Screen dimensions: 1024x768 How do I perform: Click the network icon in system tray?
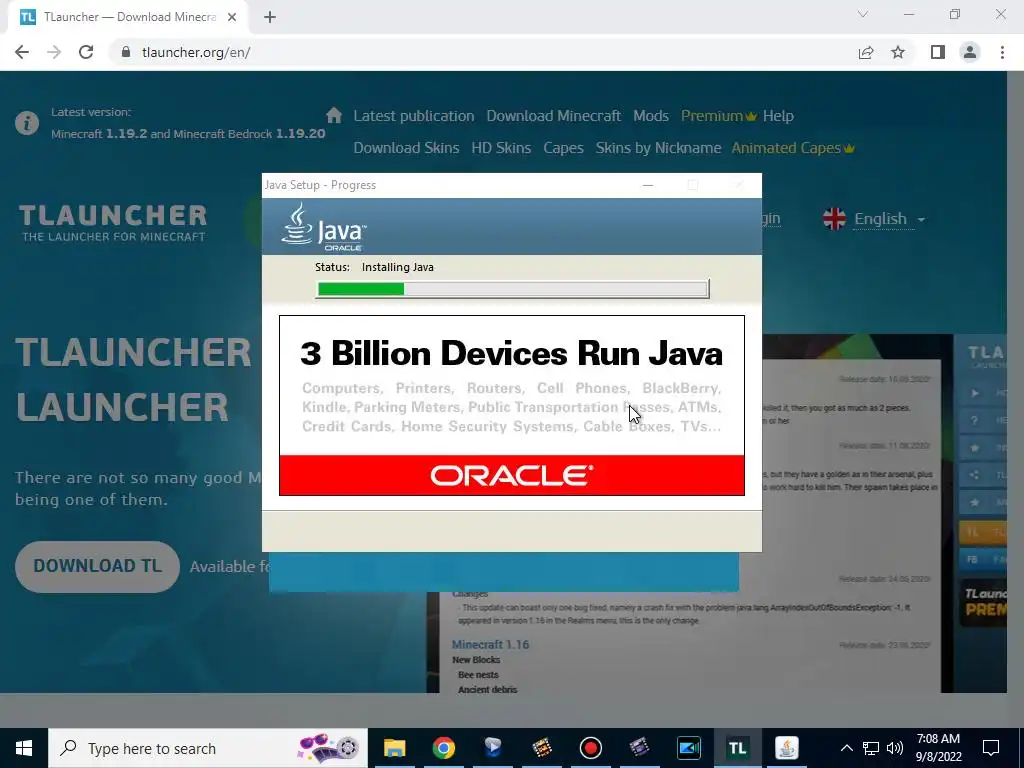(871, 748)
